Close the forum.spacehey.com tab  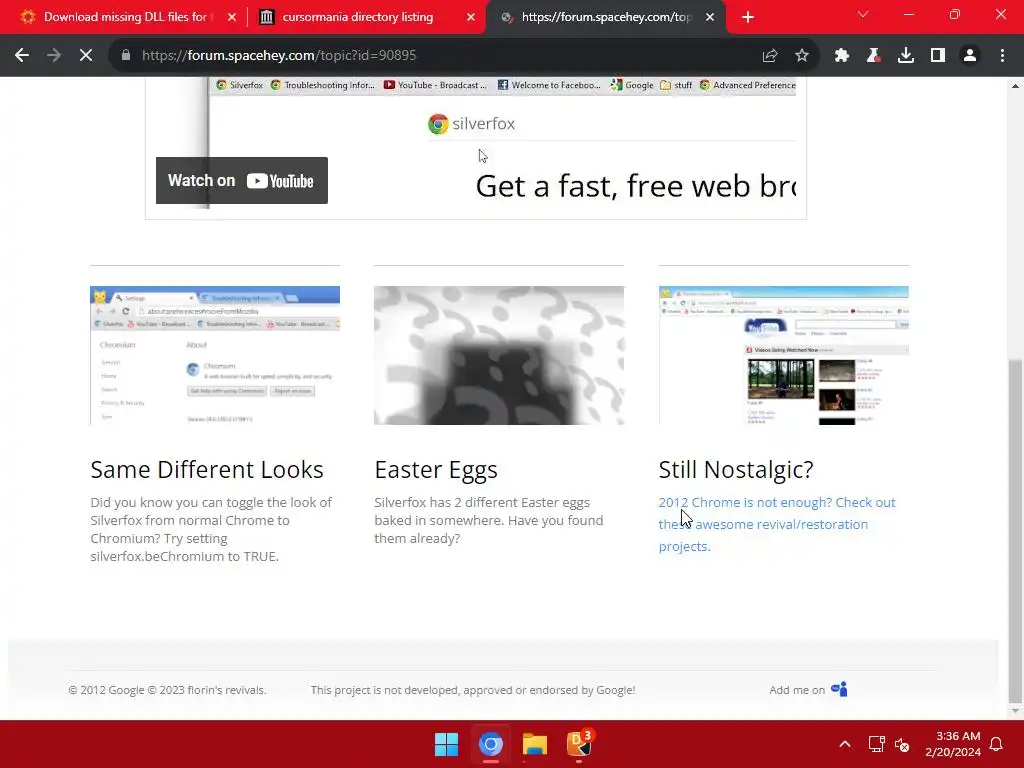tap(710, 17)
